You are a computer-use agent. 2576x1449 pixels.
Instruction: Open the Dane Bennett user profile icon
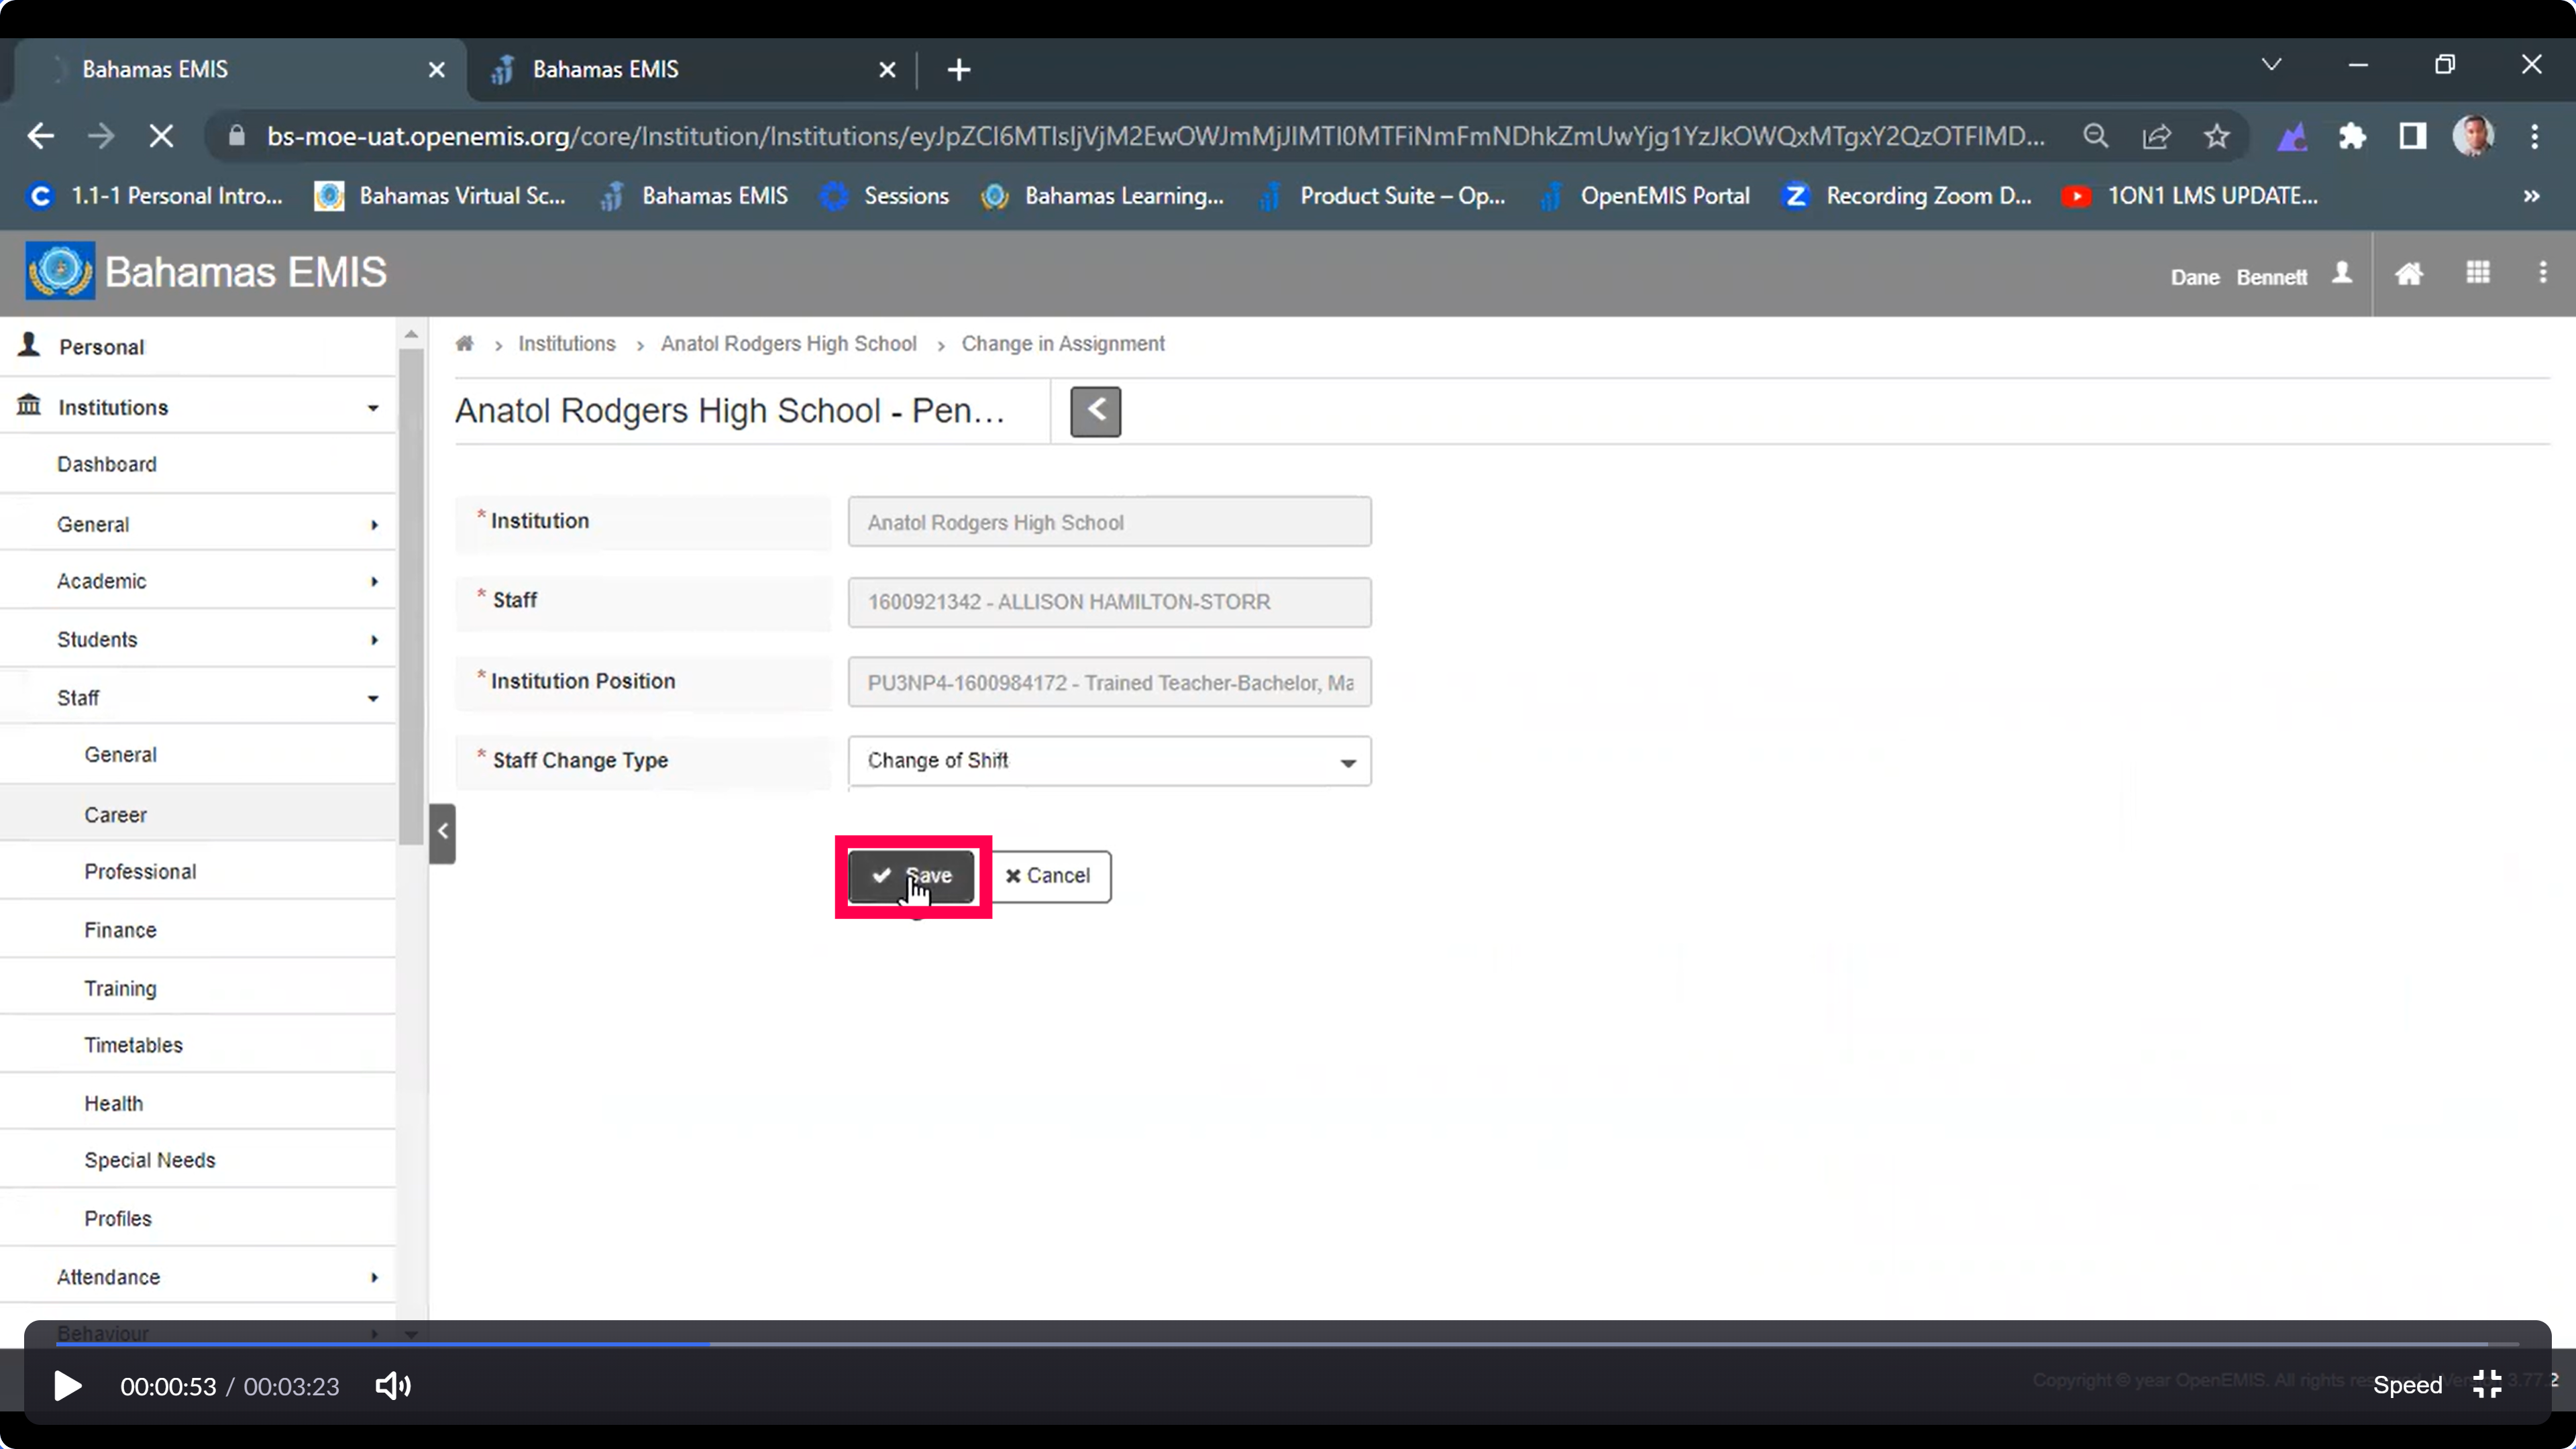[x=2342, y=273]
